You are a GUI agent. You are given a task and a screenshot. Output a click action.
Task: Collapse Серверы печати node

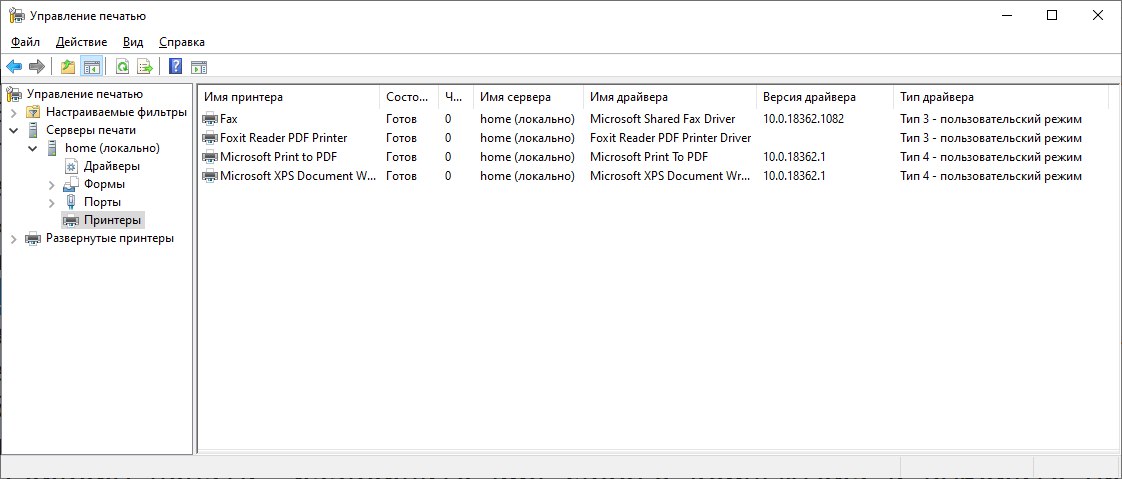click(x=14, y=130)
